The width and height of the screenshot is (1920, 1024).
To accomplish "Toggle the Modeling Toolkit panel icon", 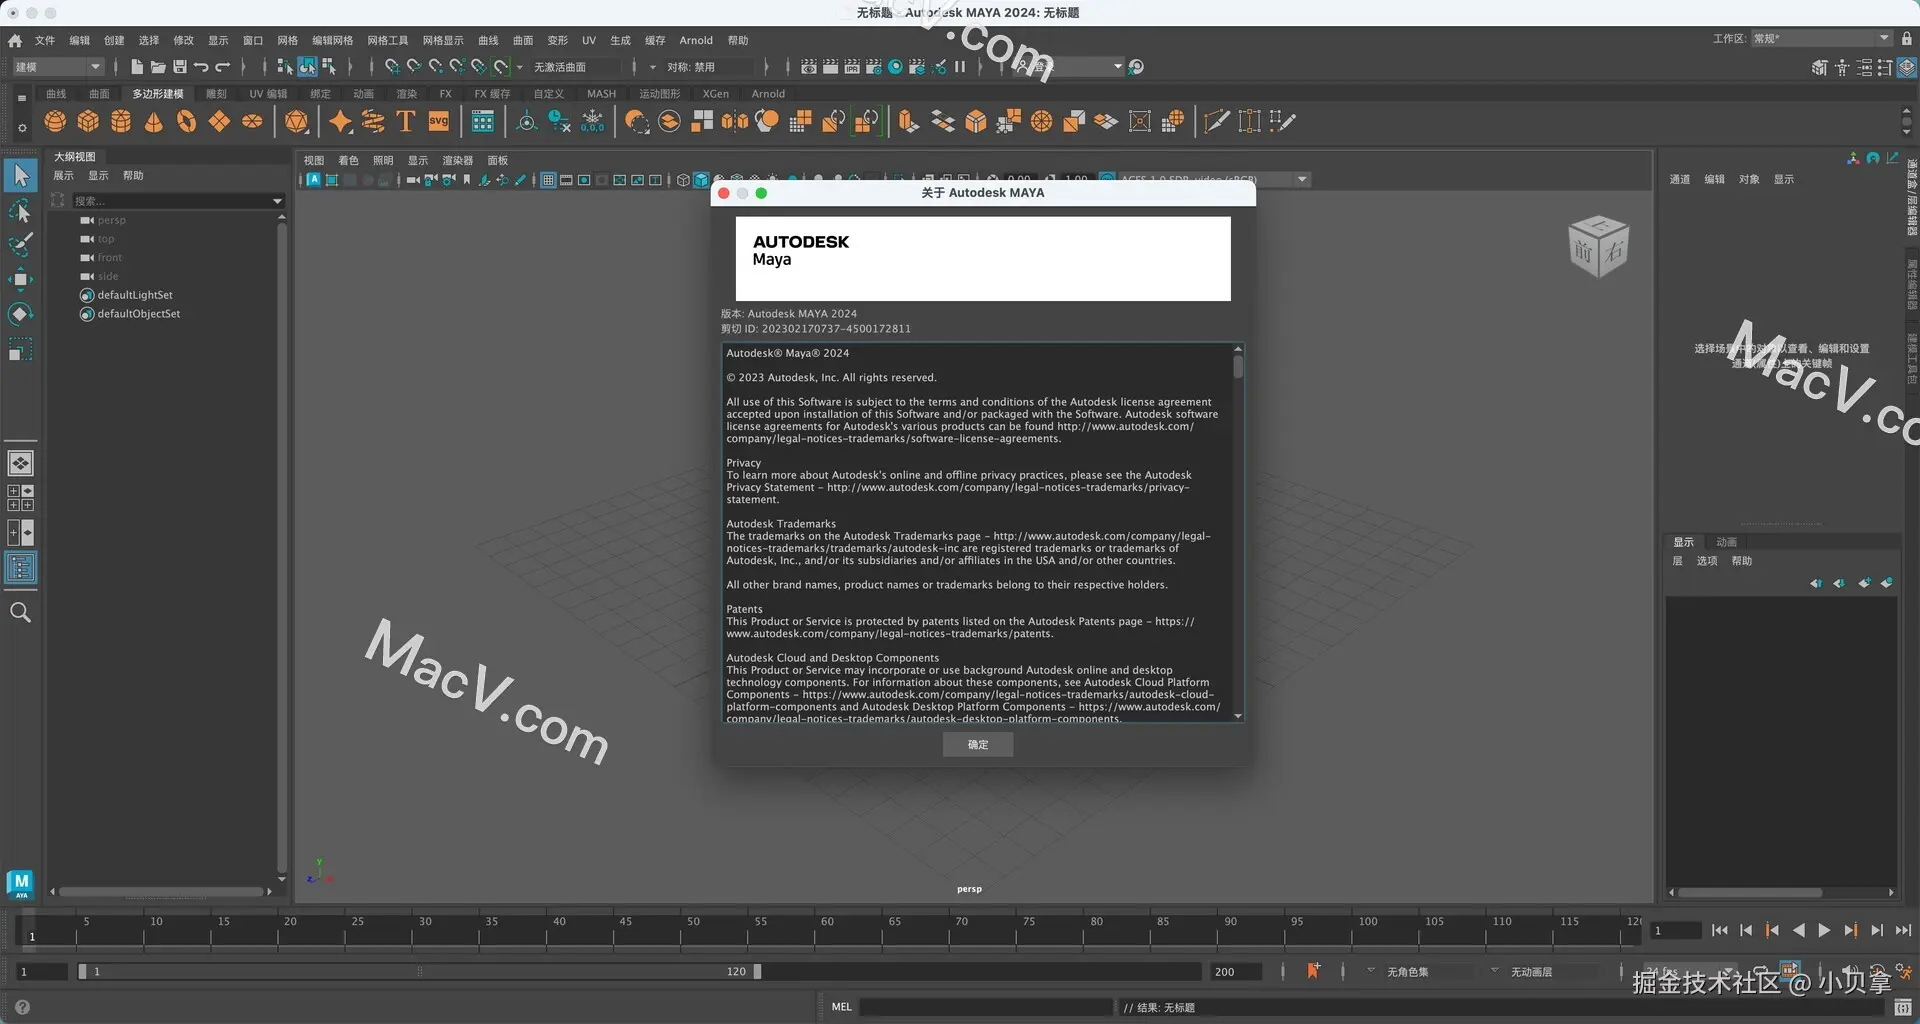I will pos(1820,67).
